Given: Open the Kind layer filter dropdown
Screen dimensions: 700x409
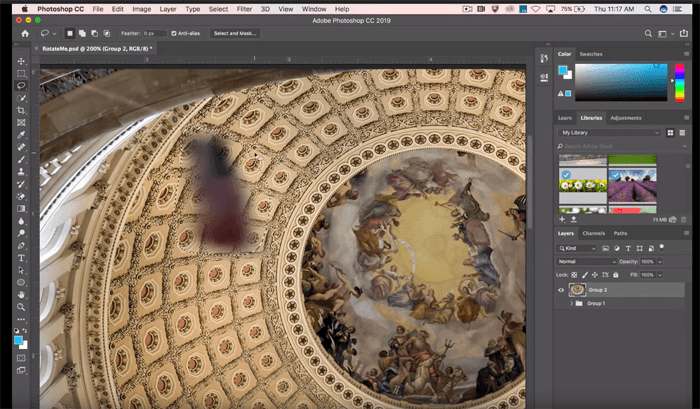Looking at the screenshot, I should 576,248.
